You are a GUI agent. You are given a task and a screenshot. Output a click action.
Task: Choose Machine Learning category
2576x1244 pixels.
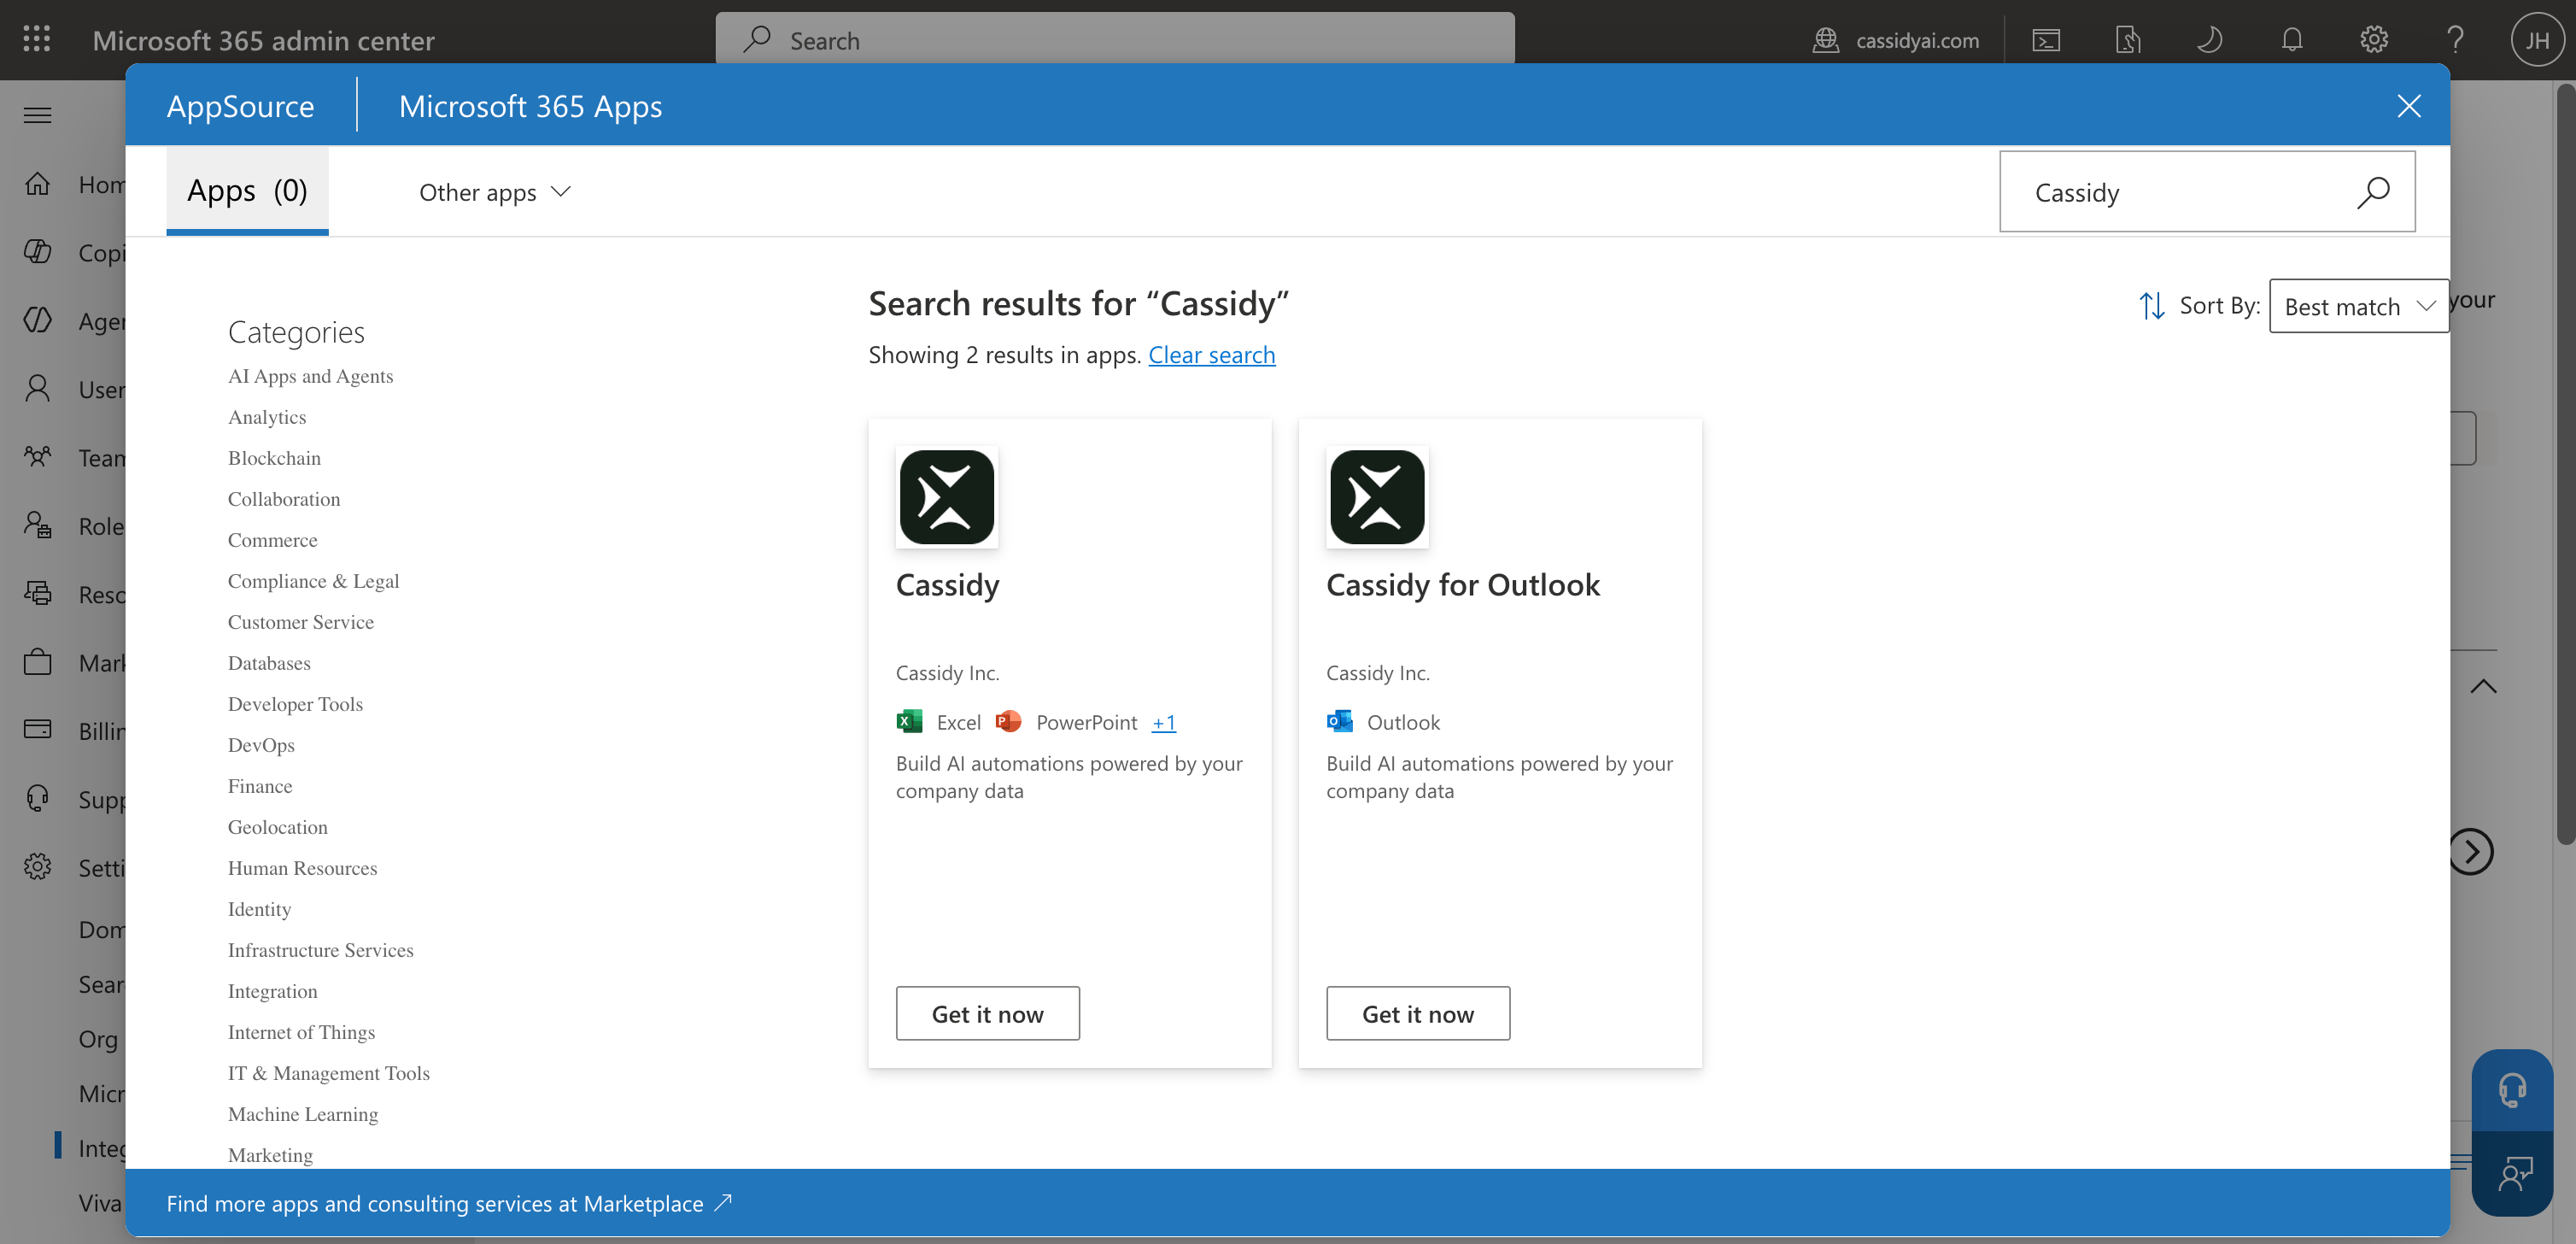tap(303, 1115)
